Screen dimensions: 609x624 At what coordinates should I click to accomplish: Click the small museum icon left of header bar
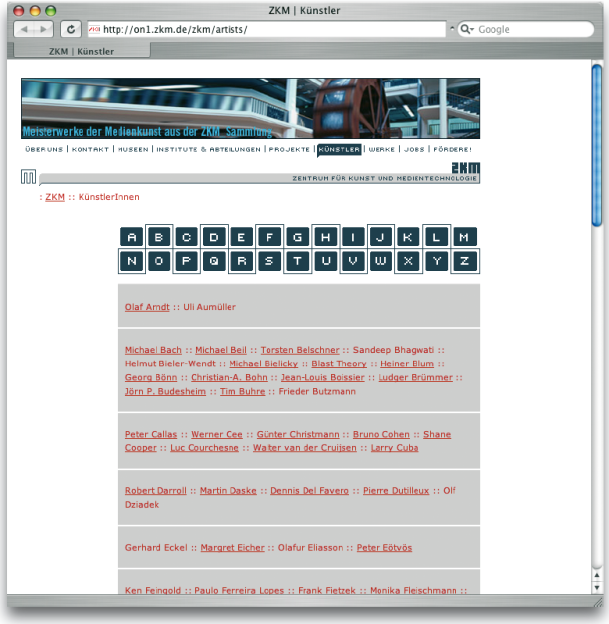pyautogui.click(x=28, y=177)
